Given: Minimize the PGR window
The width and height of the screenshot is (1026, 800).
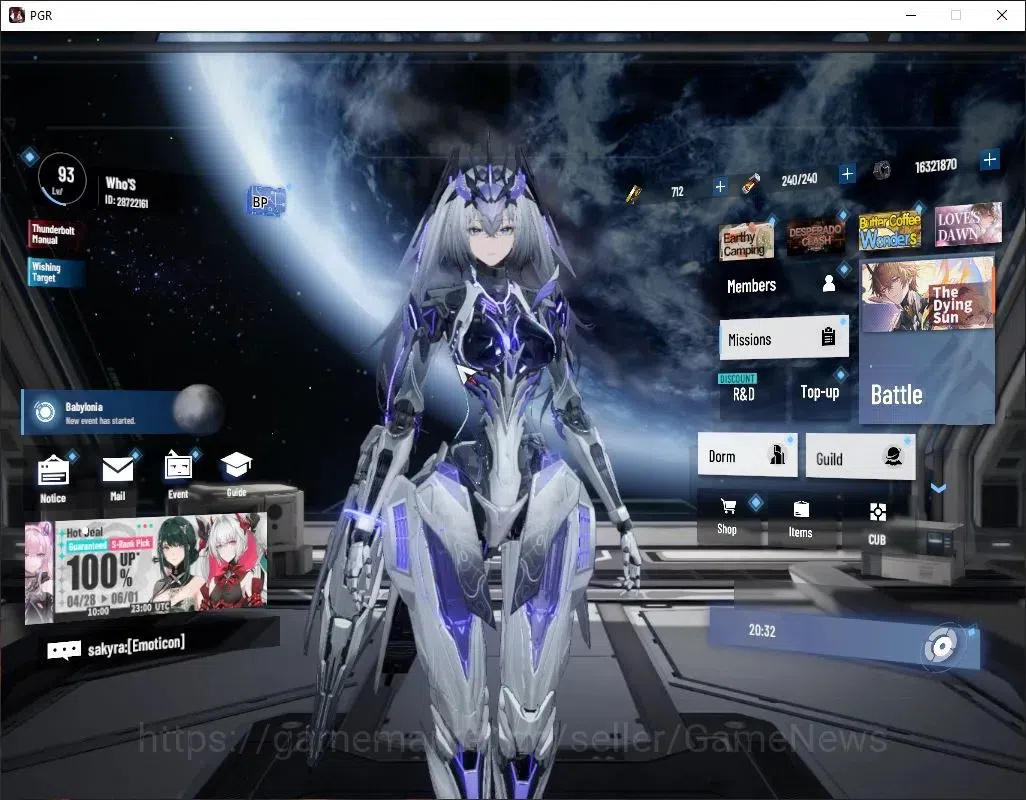Looking at the screenshot, I should (x=910, y=15).
